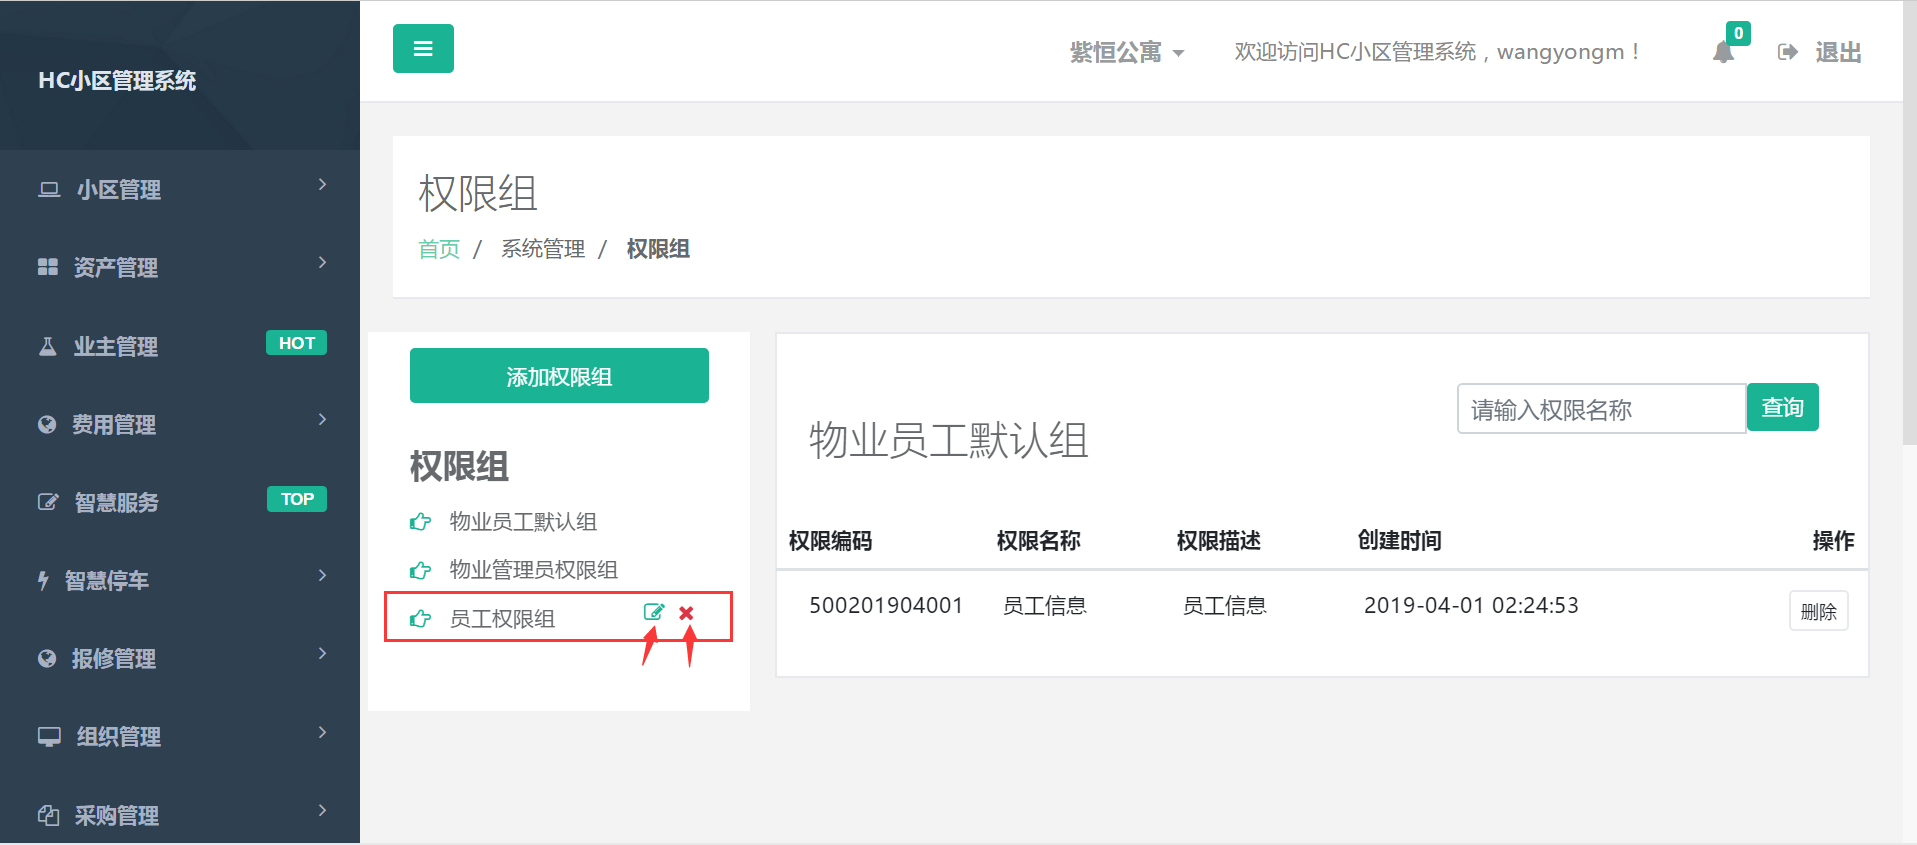Click the grid icon beside 资产管理
Screen dimensions: 1917x845
point(48,267)
